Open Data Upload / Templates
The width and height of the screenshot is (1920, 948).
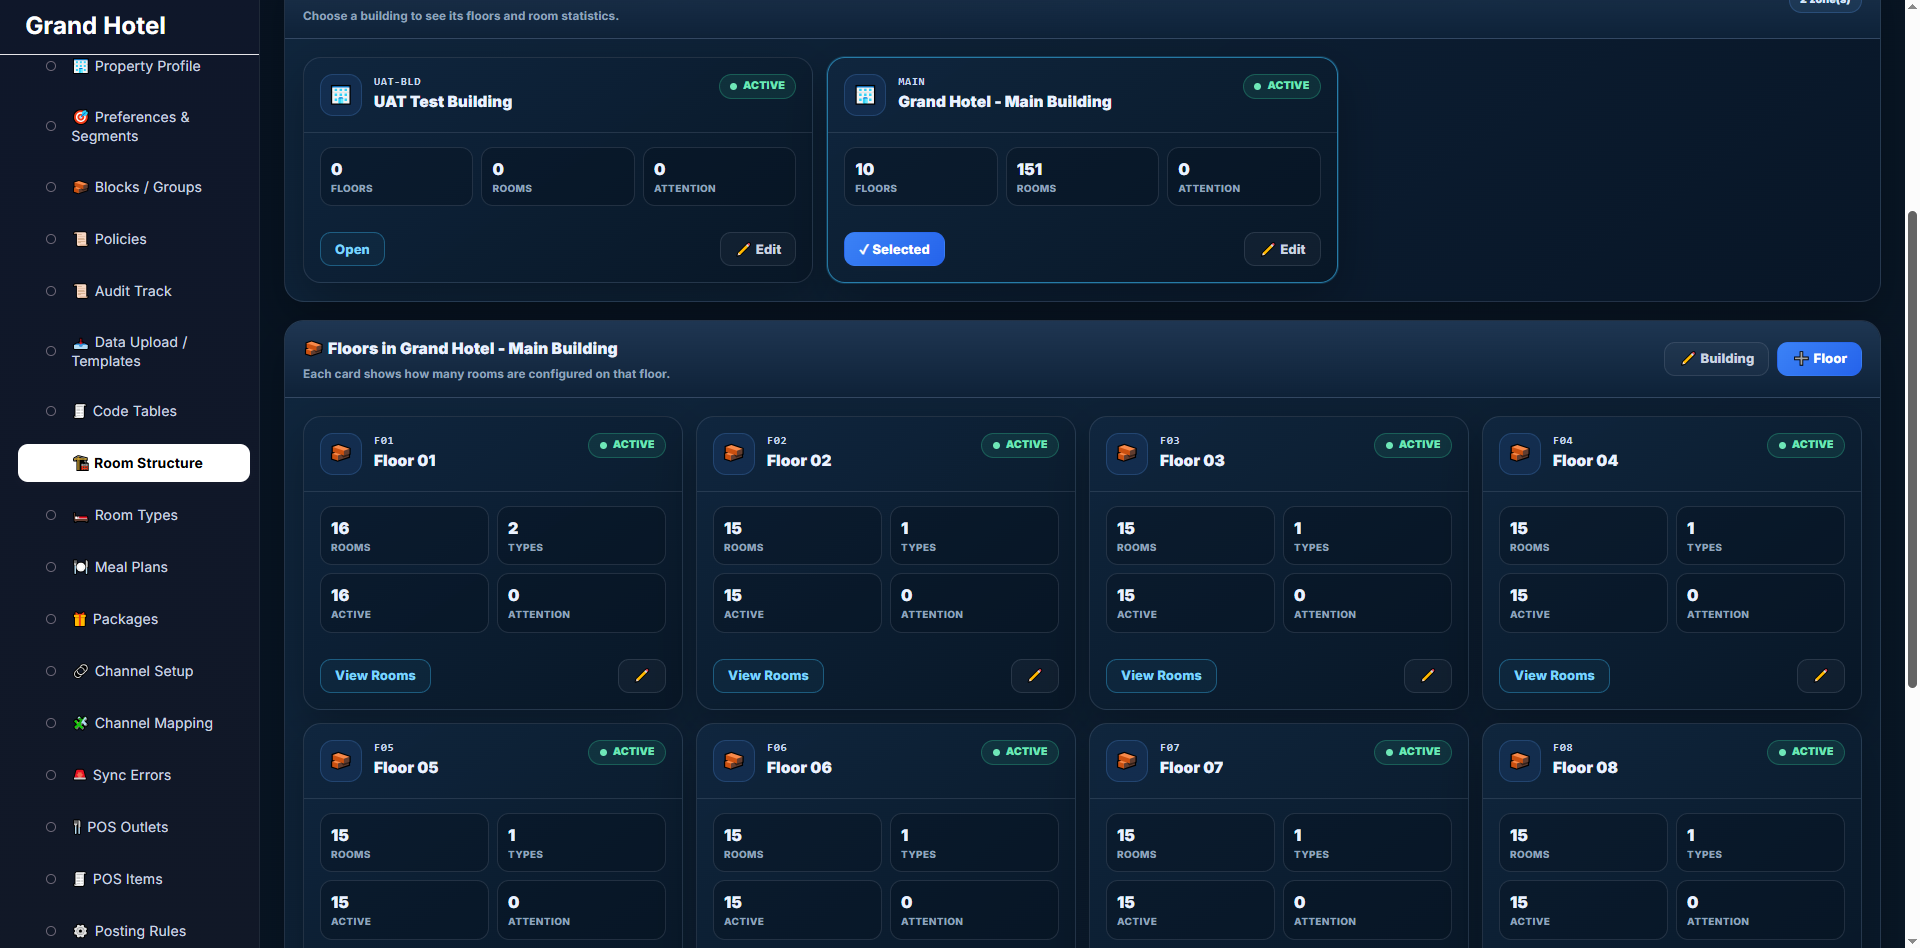pyautogui.click(x=134, y=351)
